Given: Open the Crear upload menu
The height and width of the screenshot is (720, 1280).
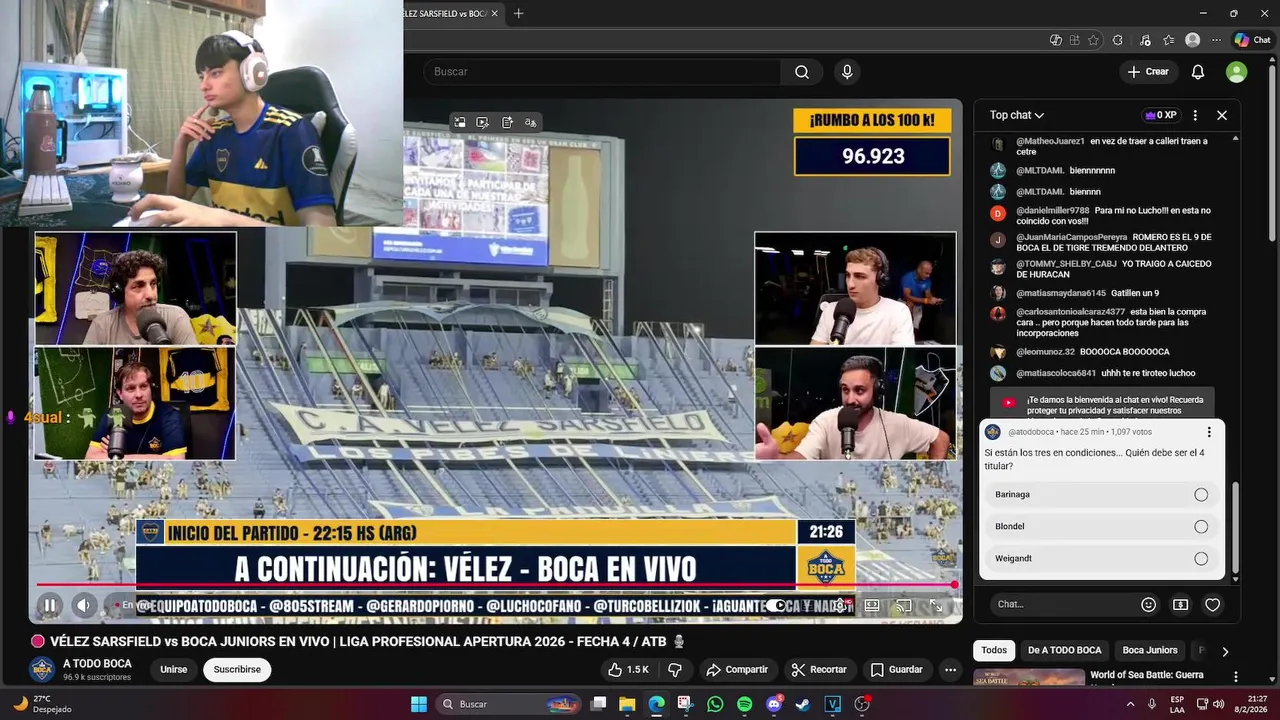Looking at the screenshot, I should [x=1147, y=72].
